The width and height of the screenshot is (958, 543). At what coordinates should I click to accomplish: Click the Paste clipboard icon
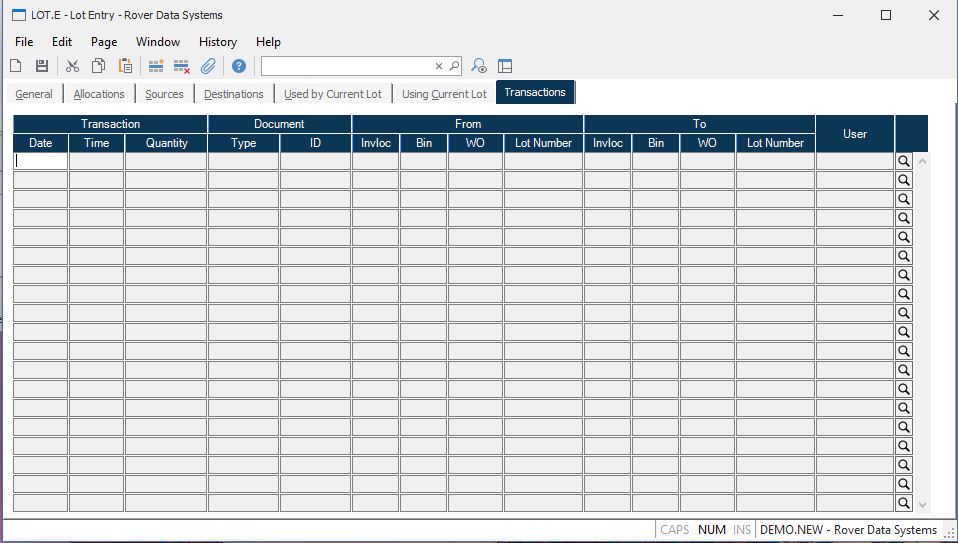(125, 66)
